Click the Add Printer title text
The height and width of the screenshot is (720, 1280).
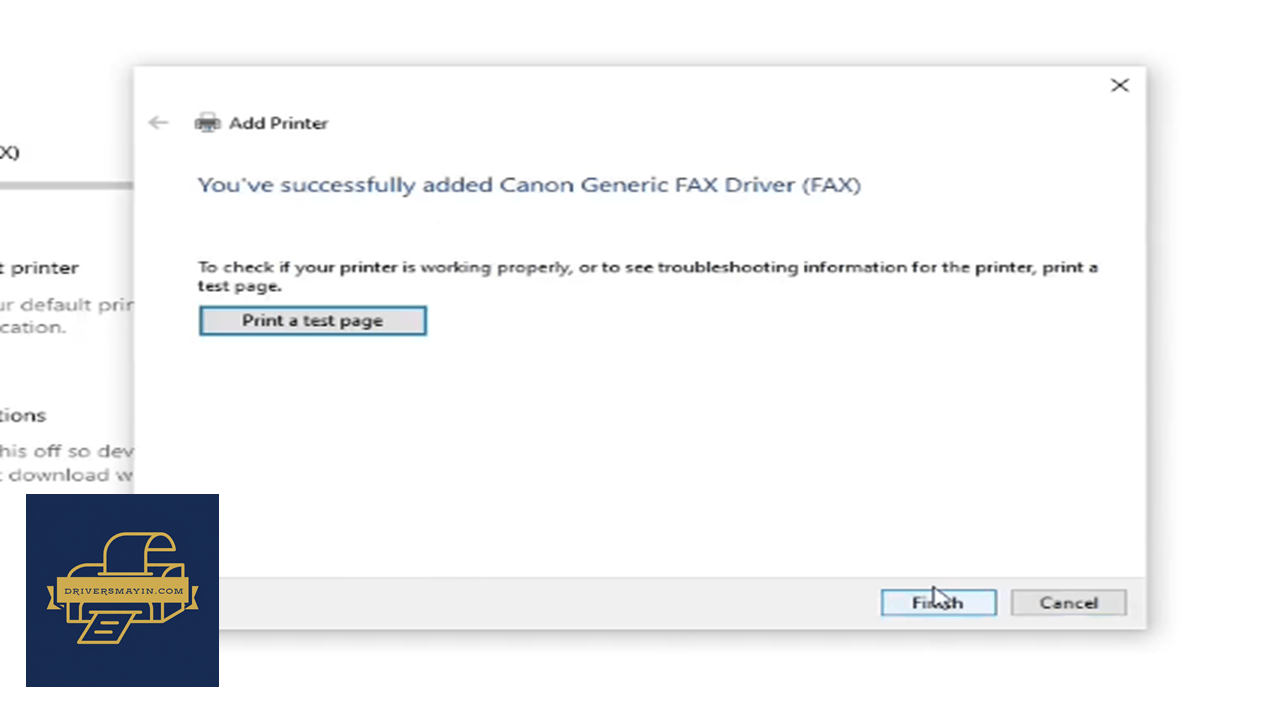[278, 123]
